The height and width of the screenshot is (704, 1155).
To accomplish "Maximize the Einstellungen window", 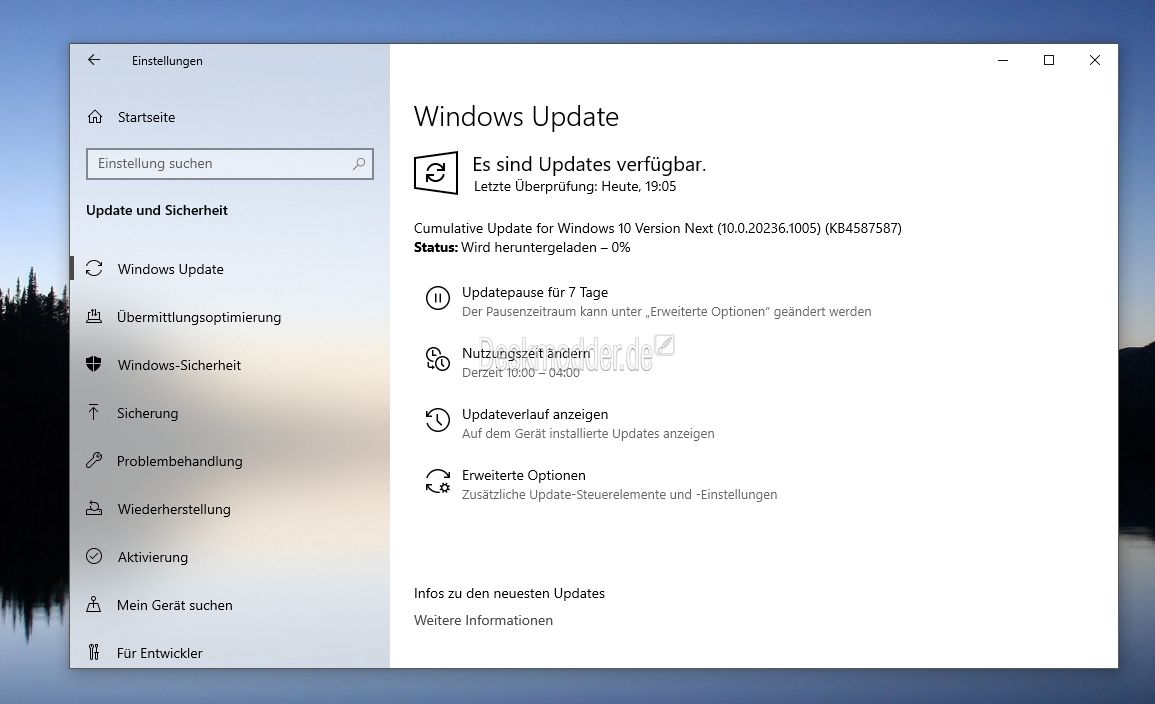I will point(1049,60).
